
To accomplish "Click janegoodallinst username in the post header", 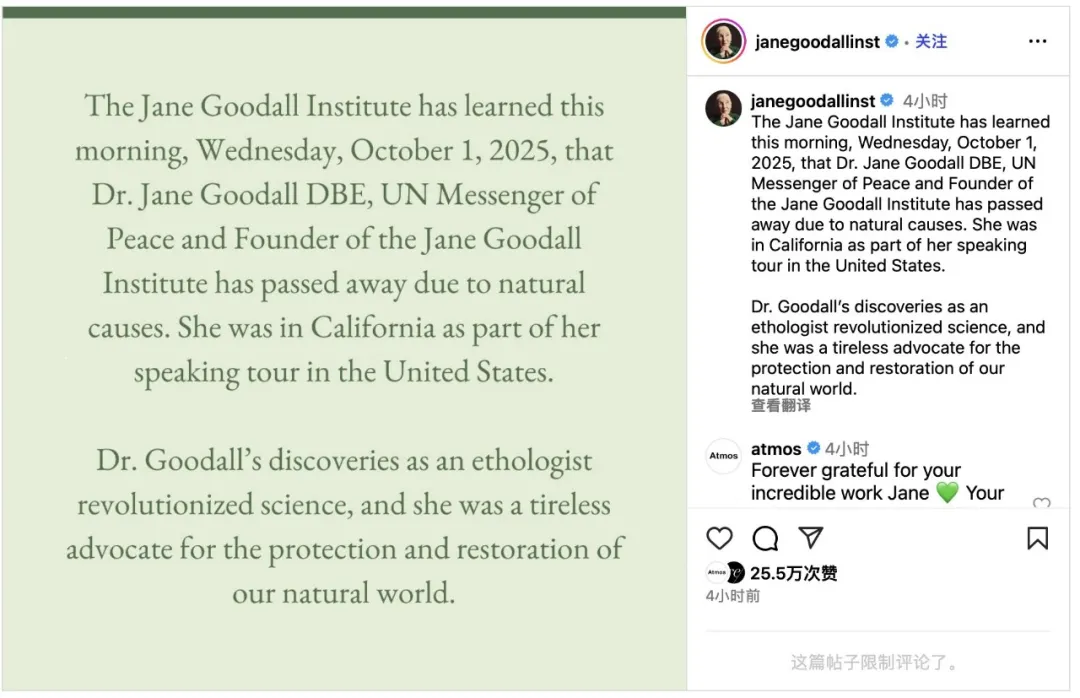I will pos(817,42).
